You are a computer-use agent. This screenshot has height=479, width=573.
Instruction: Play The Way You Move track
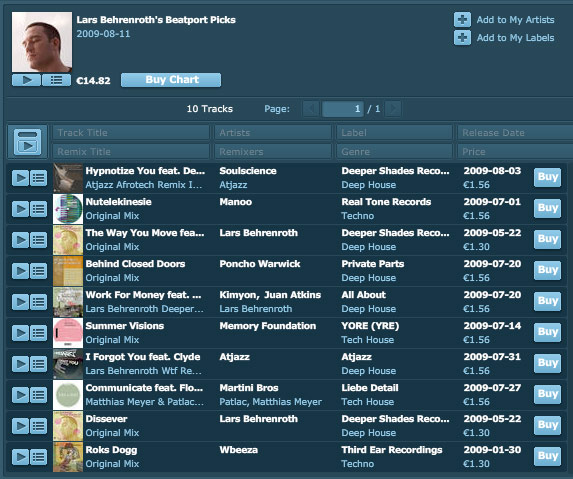point(20,240)
